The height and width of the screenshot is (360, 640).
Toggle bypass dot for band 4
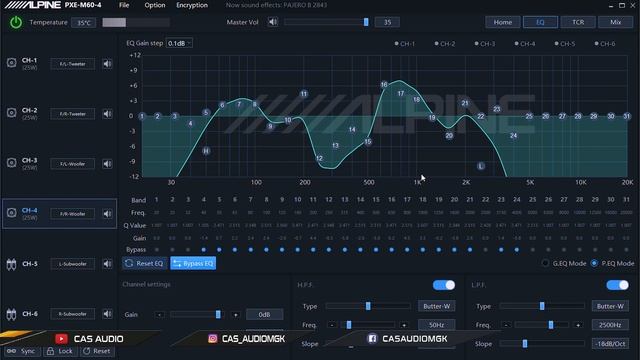(204, 250)
